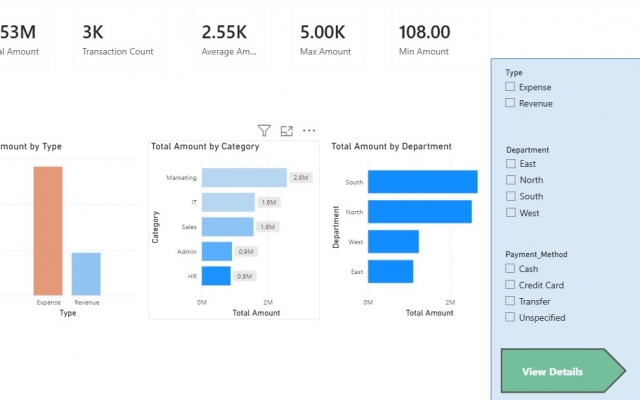
Task: Select the orange Expense column
Action: coord(48,231)
